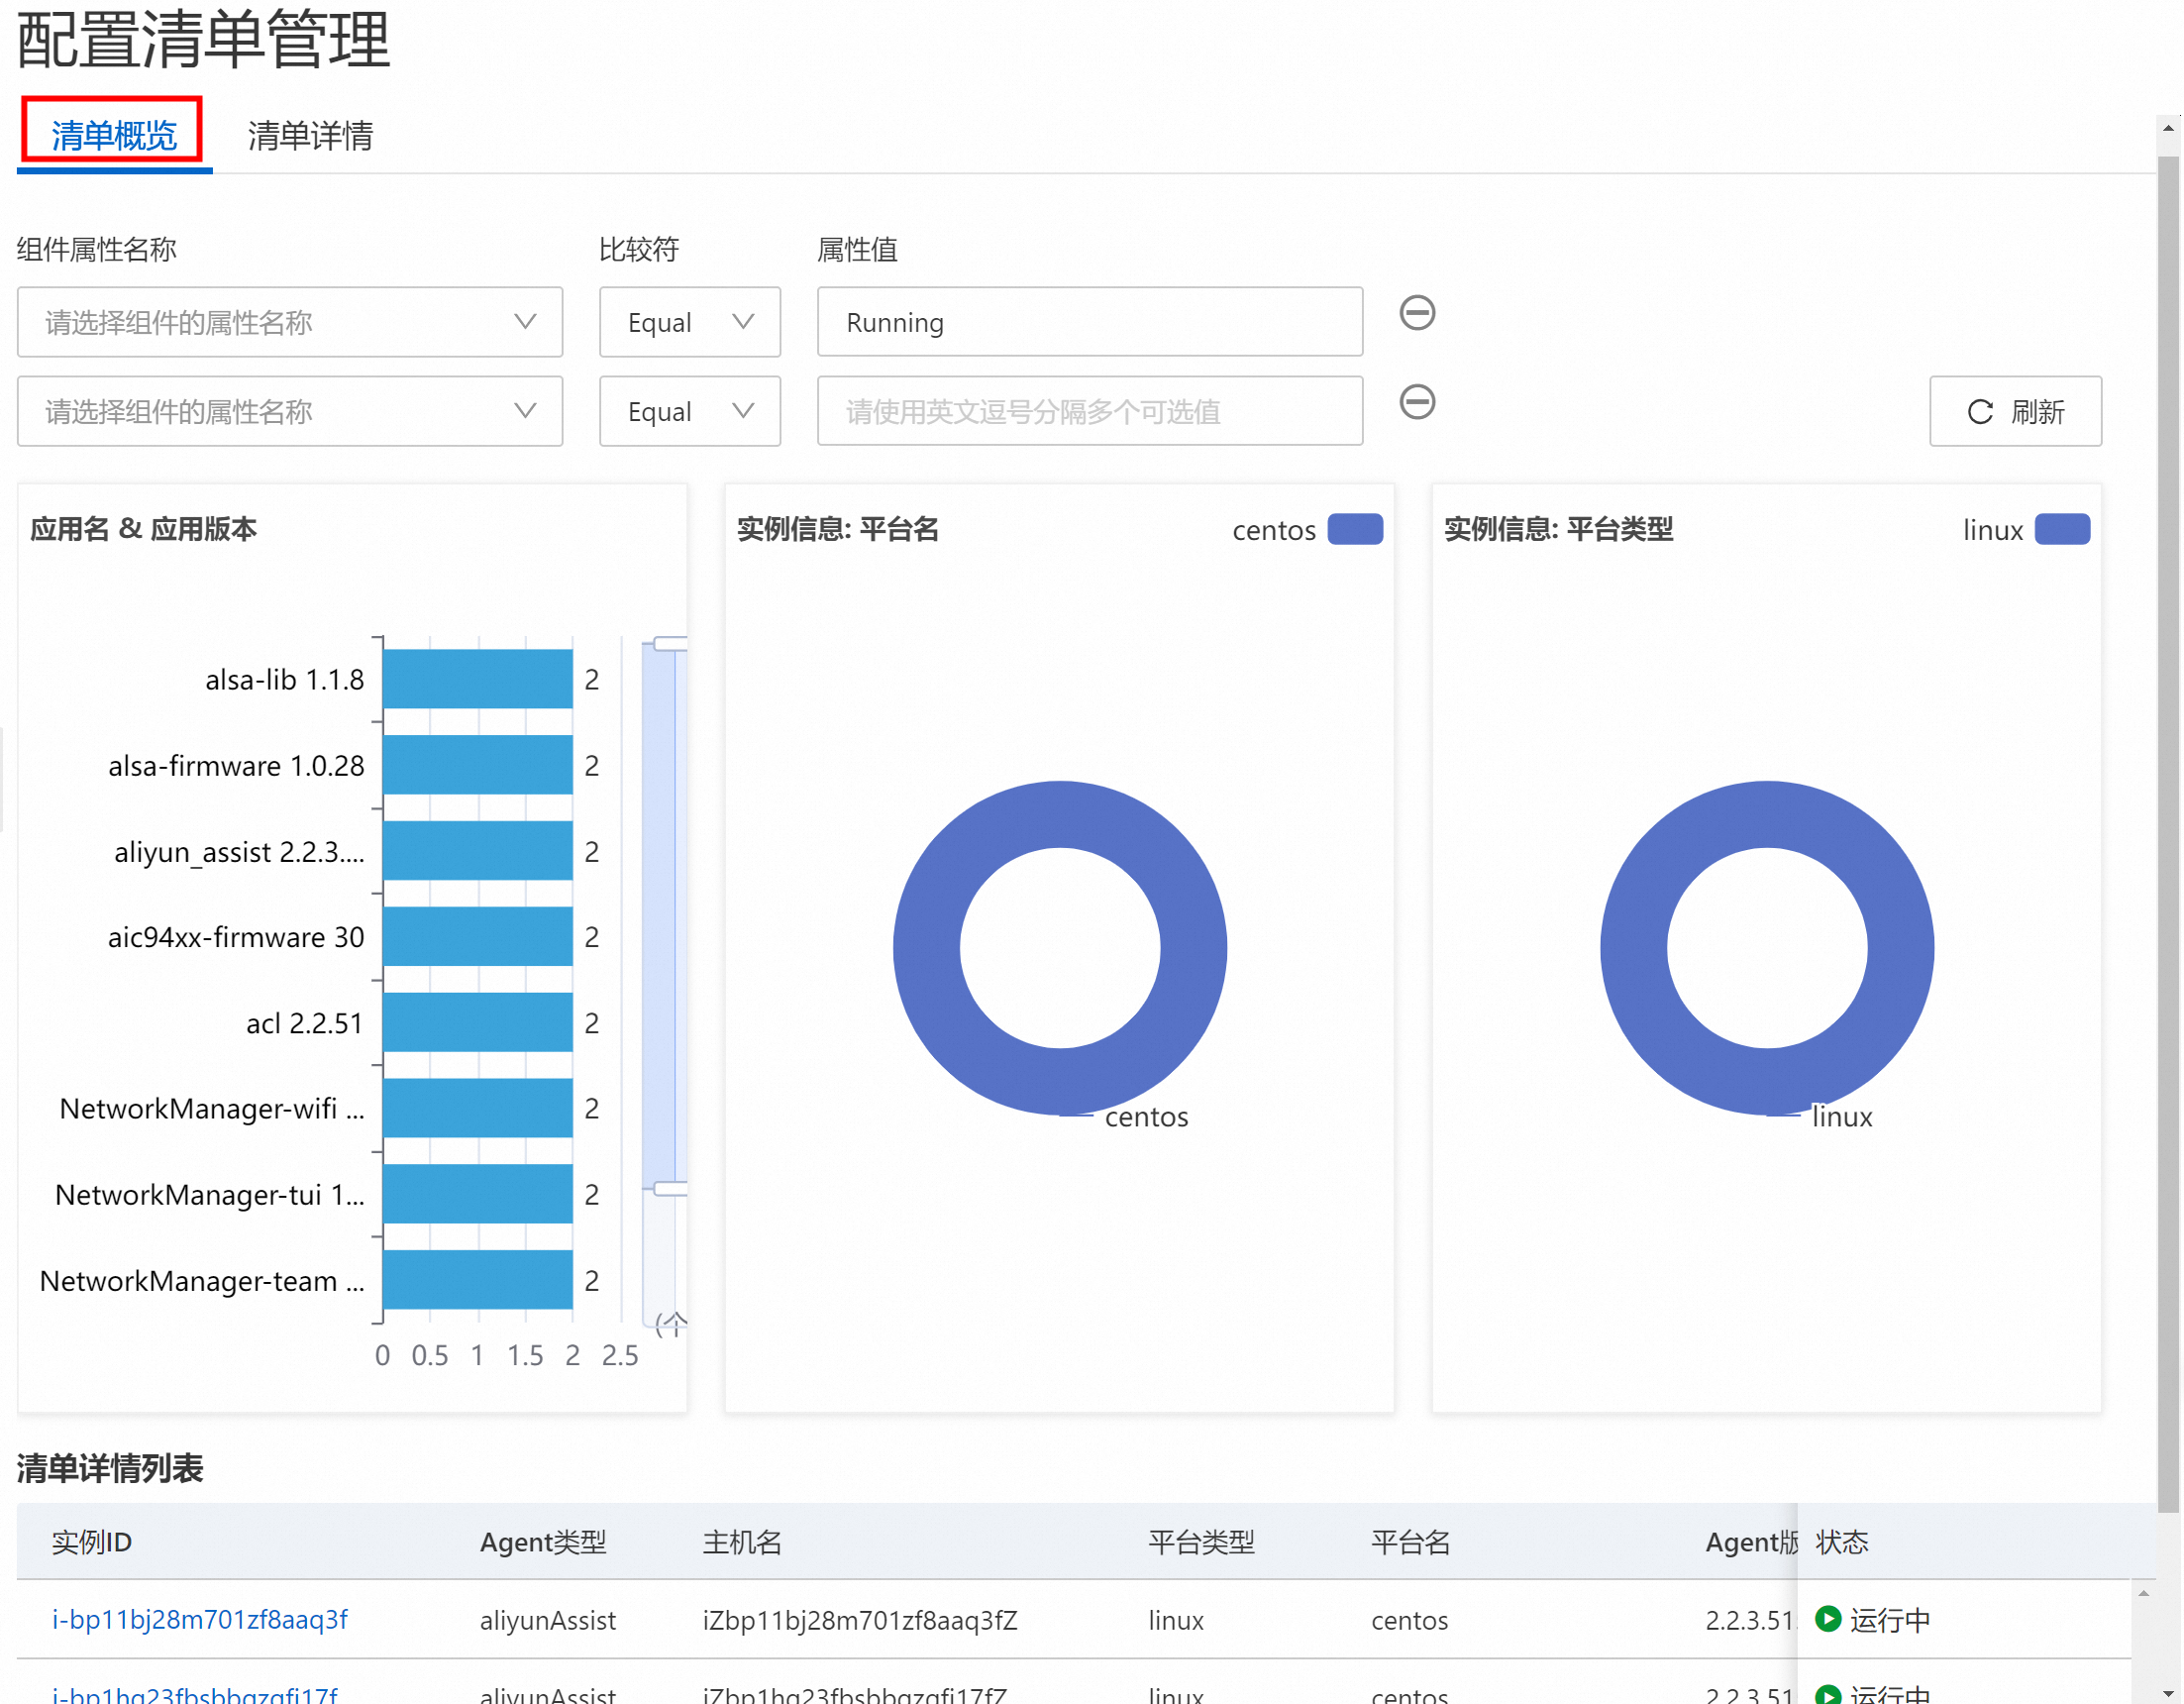Switch to 清单概览 tab
2184x1704 pixels.
[x=113, y=134]
